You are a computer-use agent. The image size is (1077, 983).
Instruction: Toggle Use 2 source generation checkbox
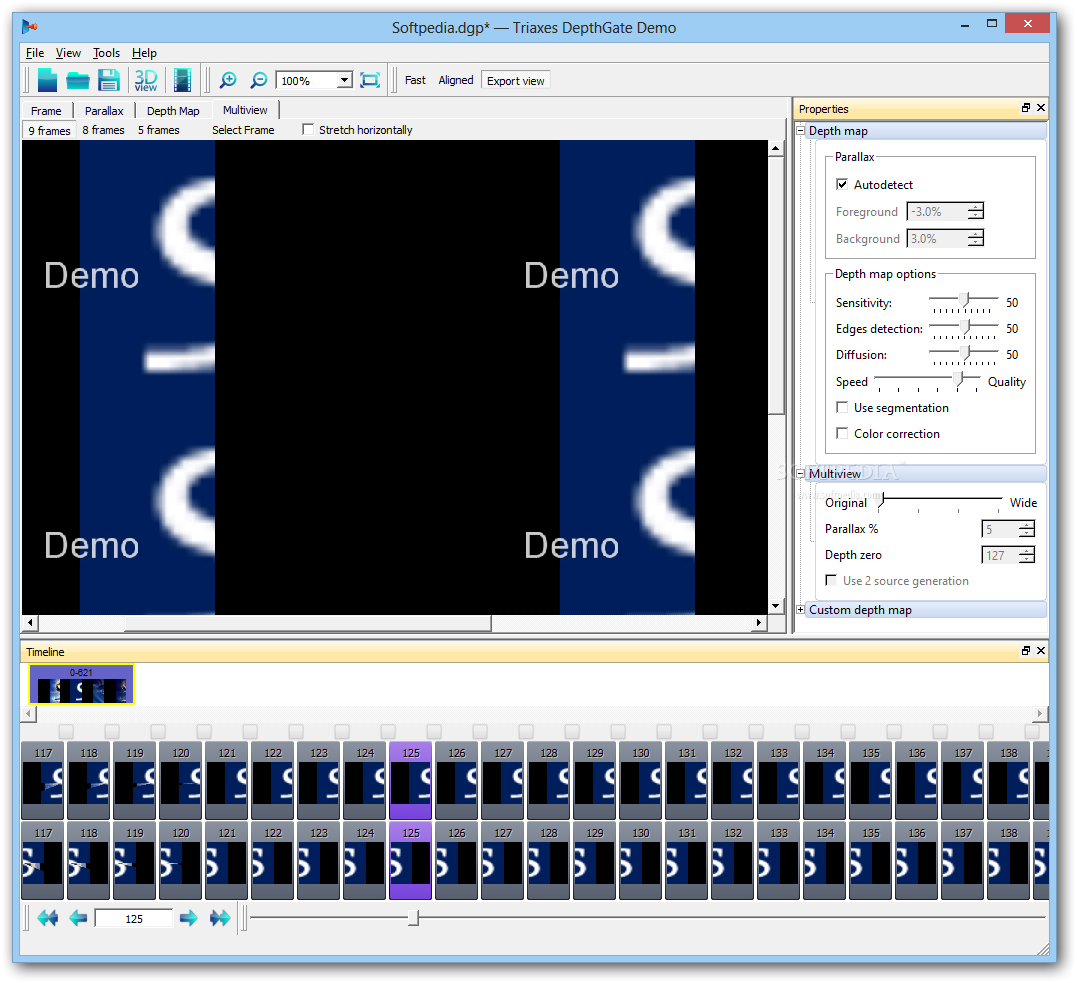tap(831, 580)
